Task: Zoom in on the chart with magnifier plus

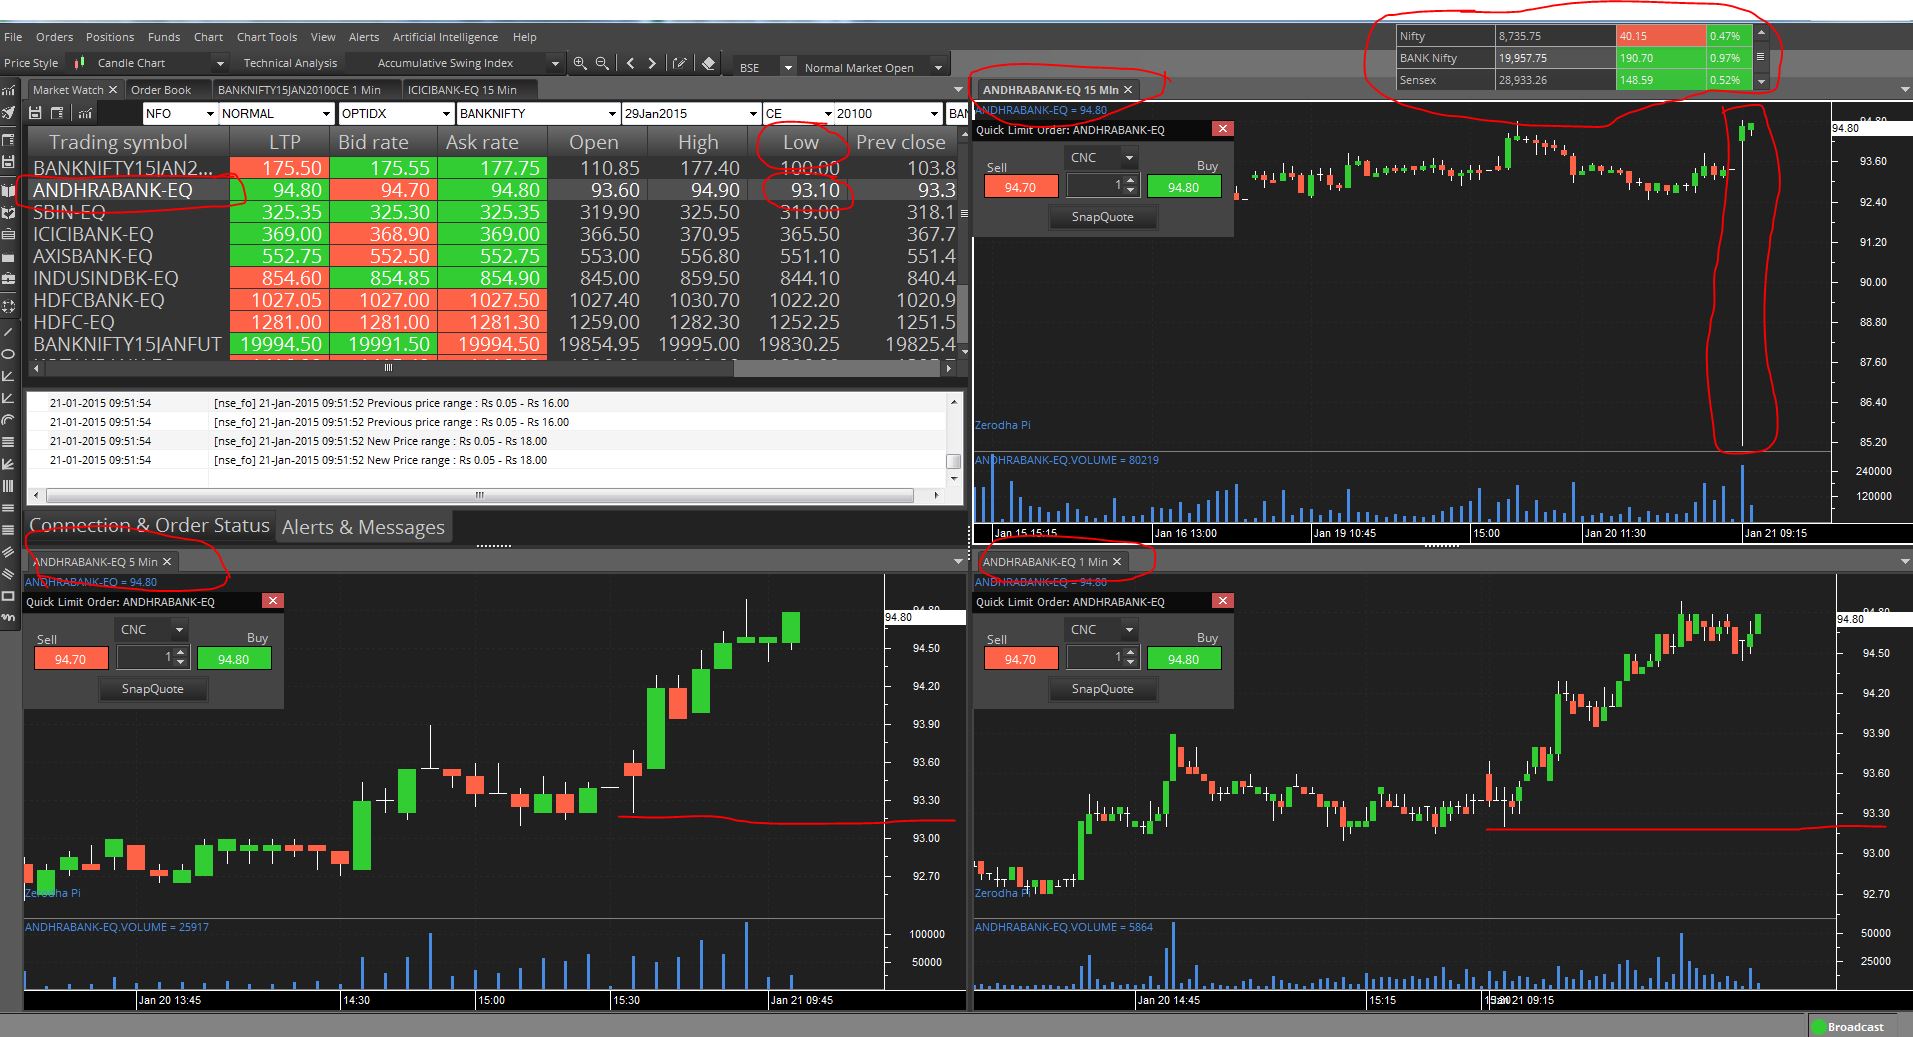Action: [x=580, y=63]
